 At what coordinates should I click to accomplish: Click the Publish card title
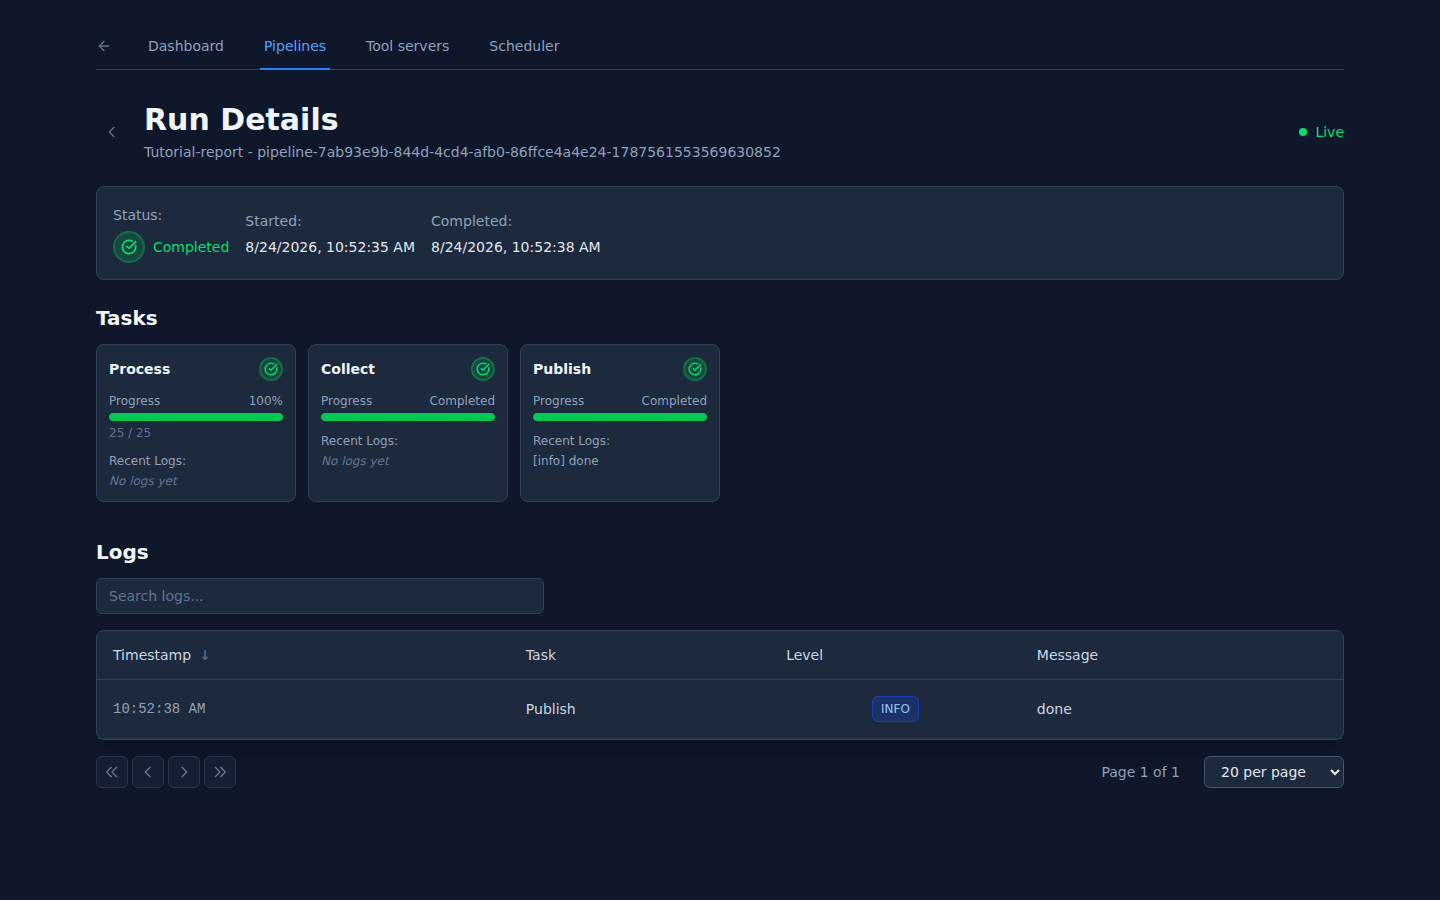pyautogui.click(x=562, y=369)
